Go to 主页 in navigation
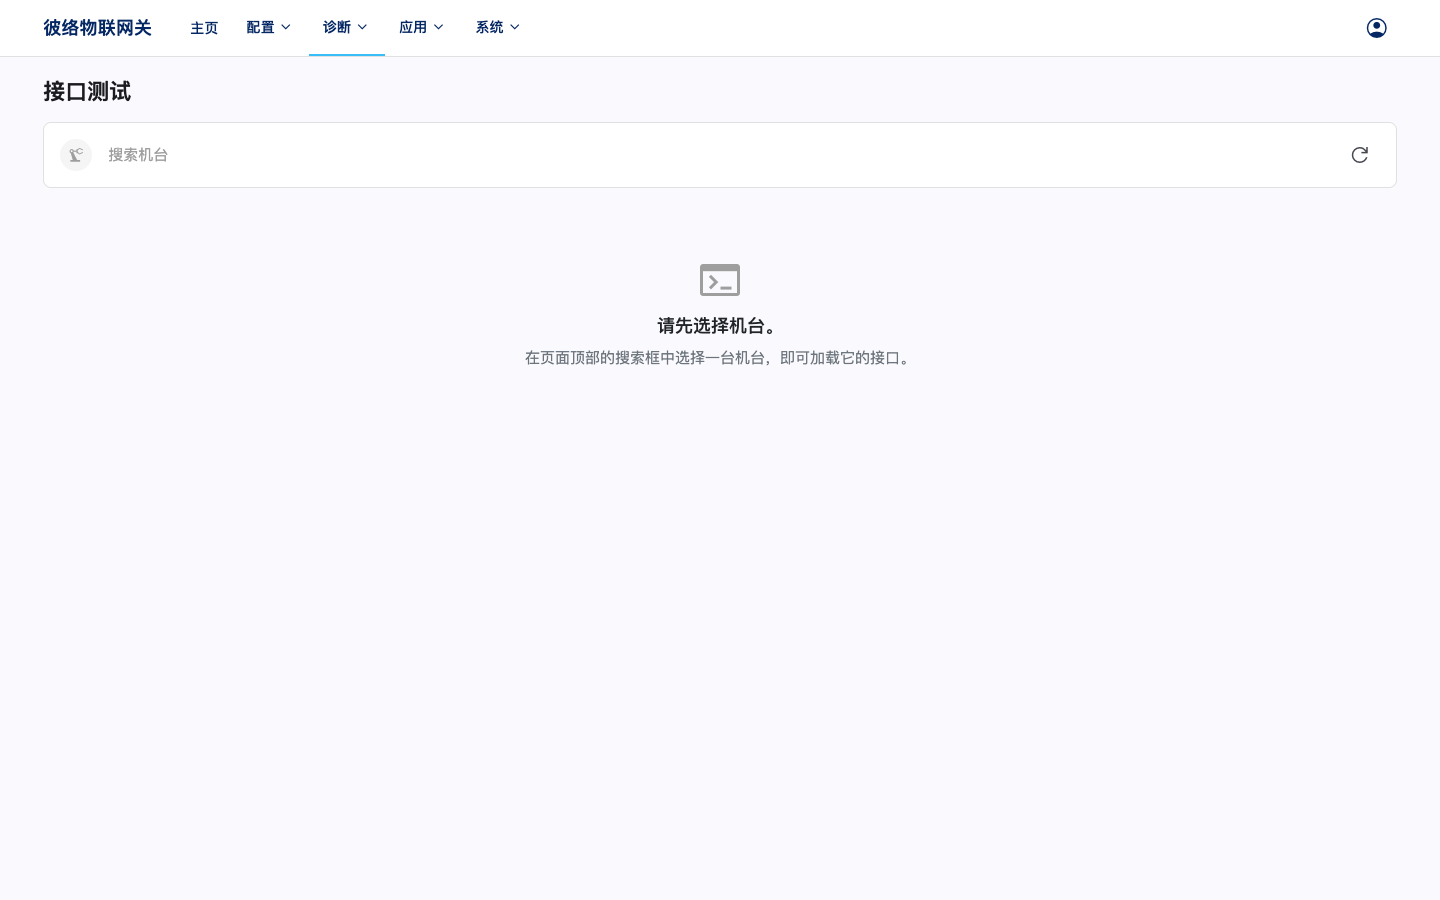 [204, 28]
